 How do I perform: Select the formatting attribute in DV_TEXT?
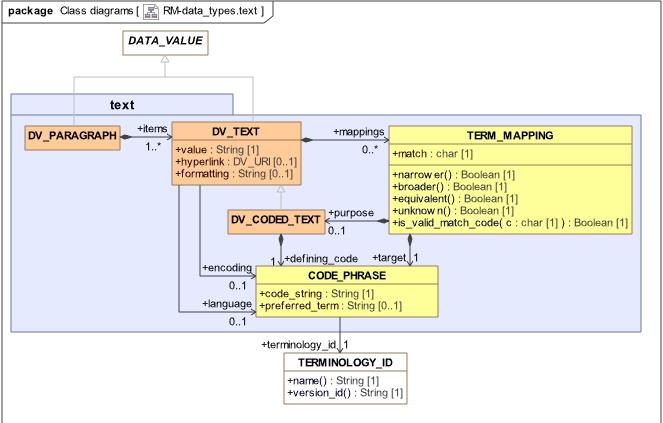[234, 173]
